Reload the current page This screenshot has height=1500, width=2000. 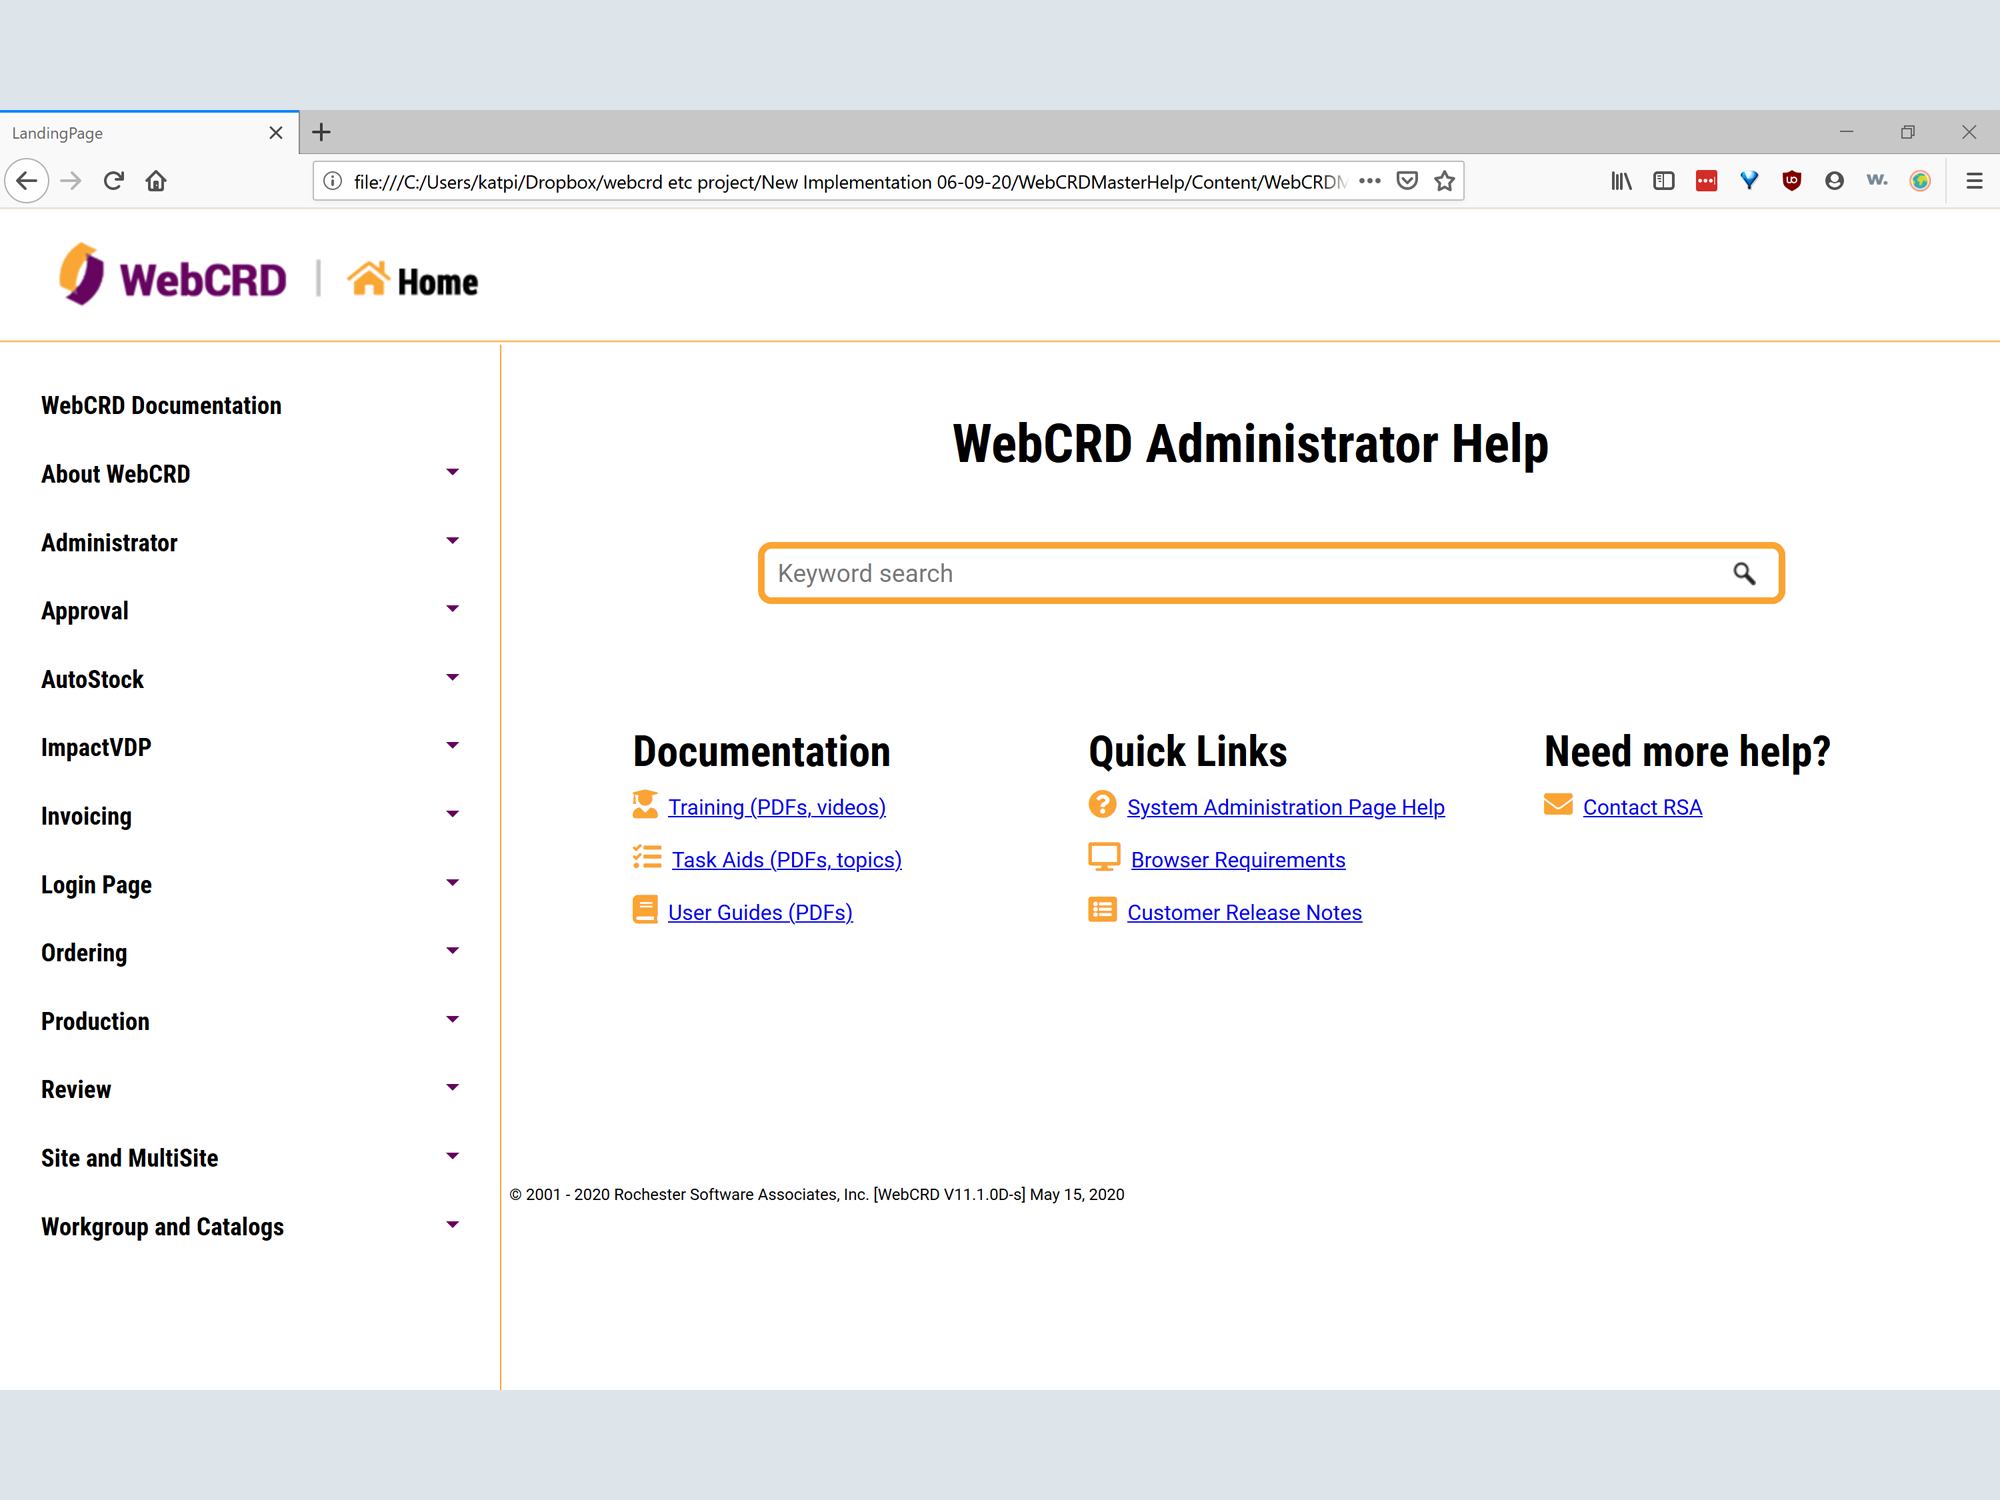pyautogui.click(x=113, y=181)
